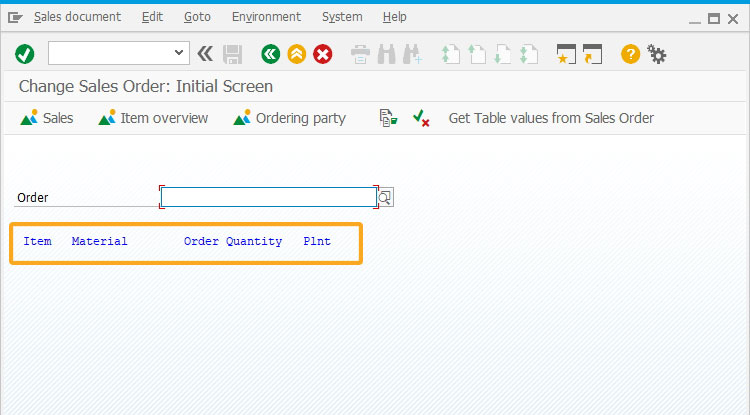Click the Item column header text

[37, 241]
